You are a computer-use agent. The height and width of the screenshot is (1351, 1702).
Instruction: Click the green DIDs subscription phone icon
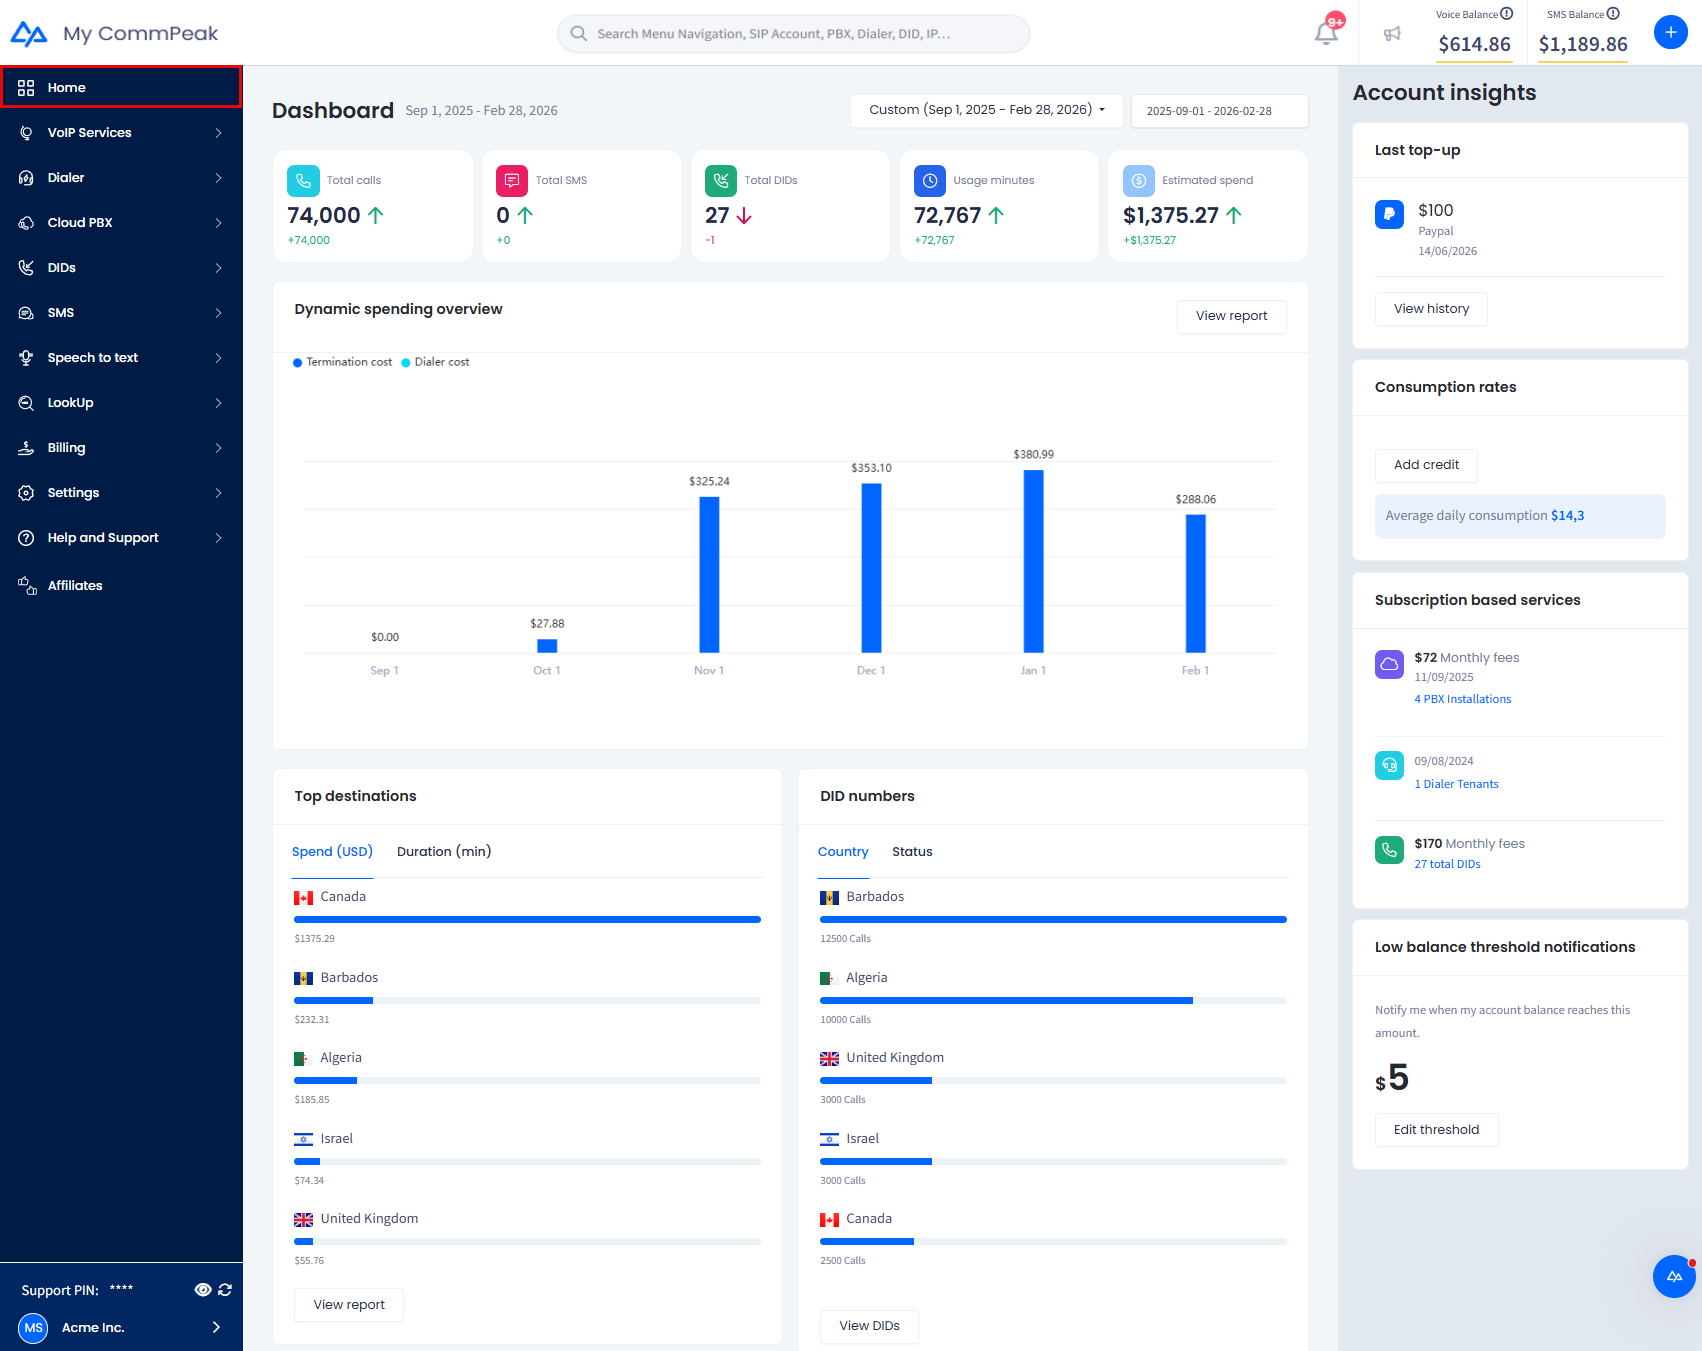click(x=1389, y=850)
